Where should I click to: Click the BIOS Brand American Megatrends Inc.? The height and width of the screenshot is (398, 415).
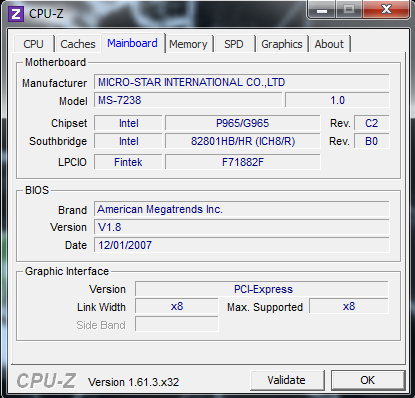pyautogui.click(x=242, y=209)
